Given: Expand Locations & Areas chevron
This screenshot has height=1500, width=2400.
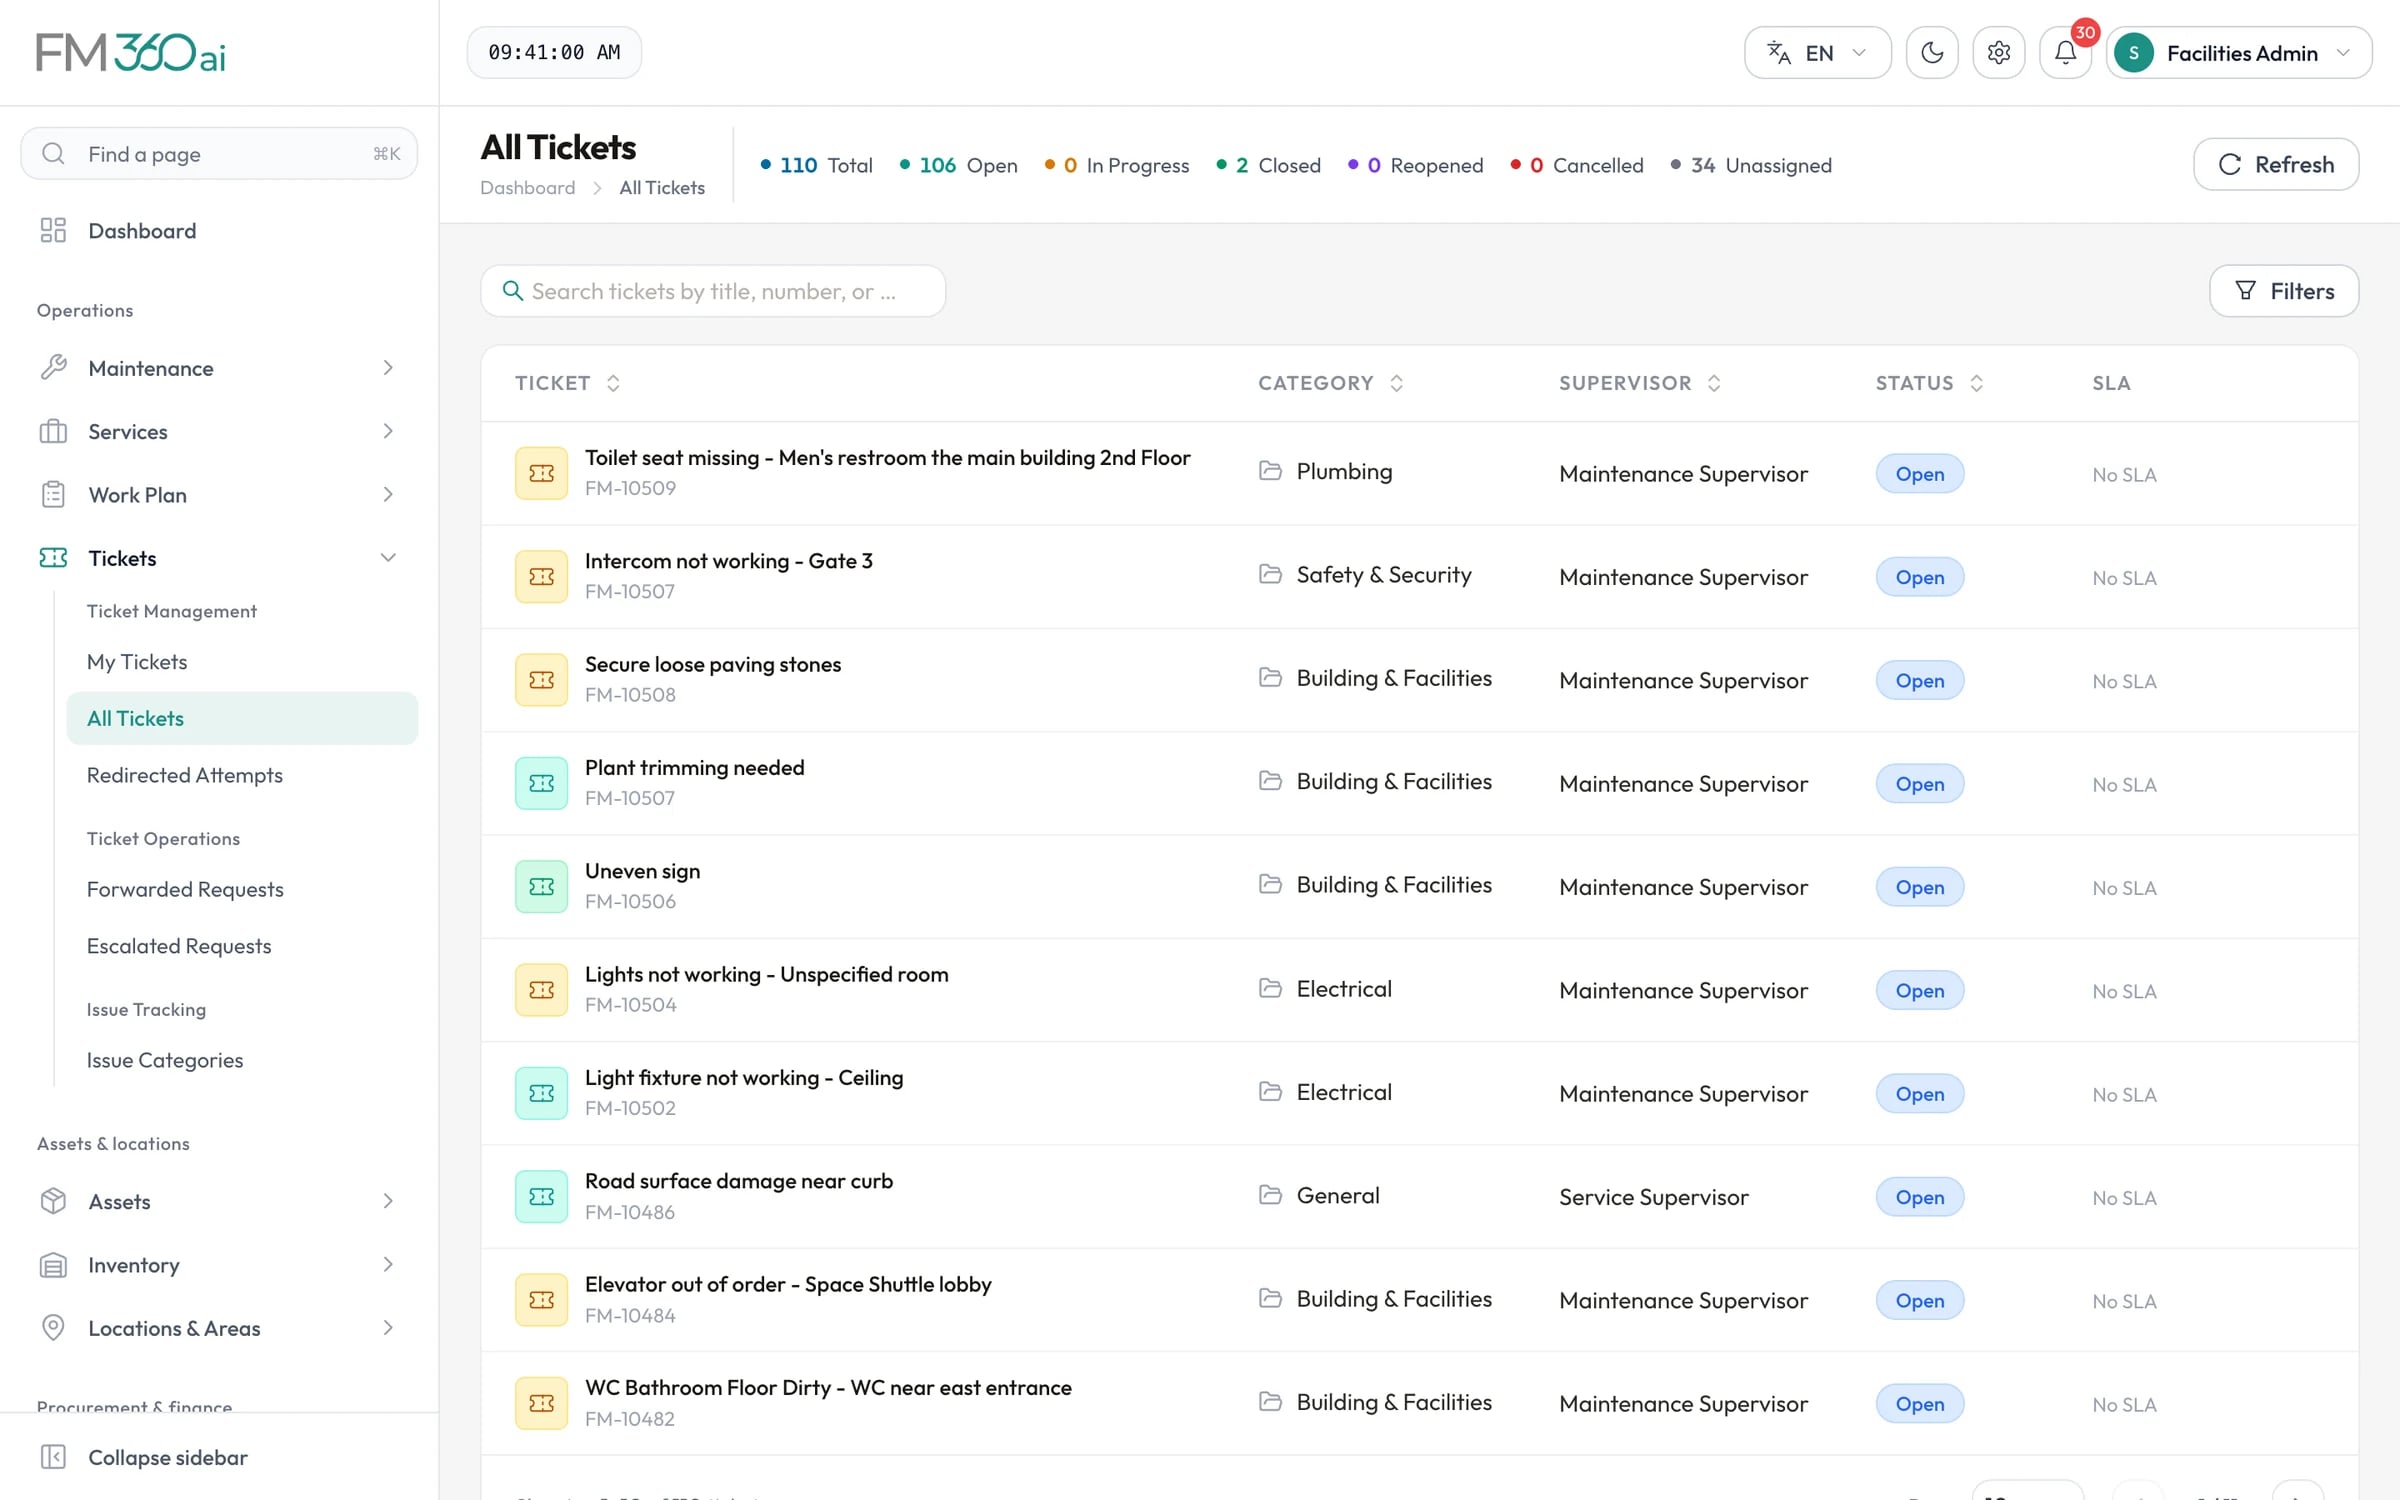Looking at the screenshot, I should (x=388, y=1328).
